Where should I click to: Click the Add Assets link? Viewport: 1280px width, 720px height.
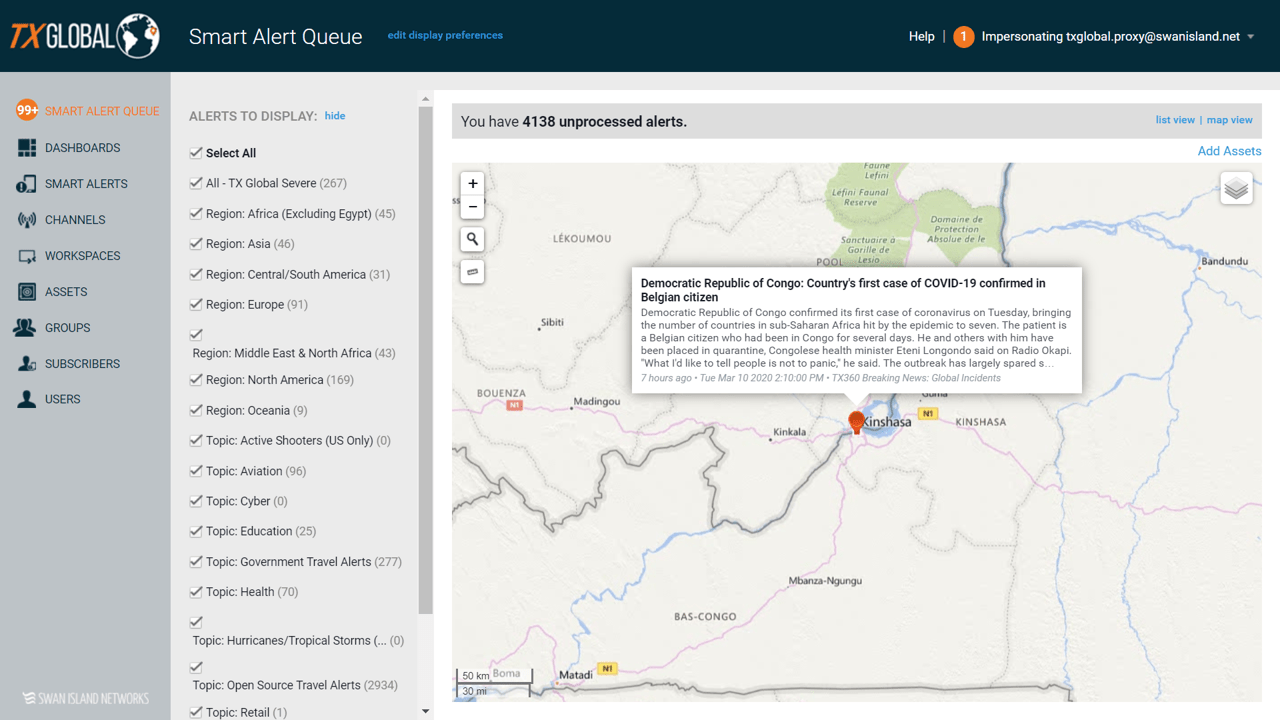point(1229,151)
